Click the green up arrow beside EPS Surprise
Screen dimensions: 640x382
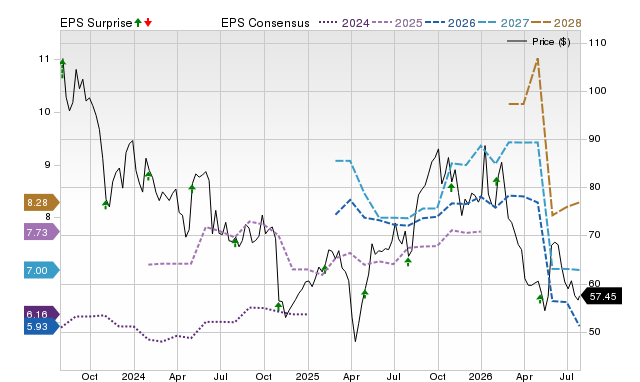[x=138, y=23]
